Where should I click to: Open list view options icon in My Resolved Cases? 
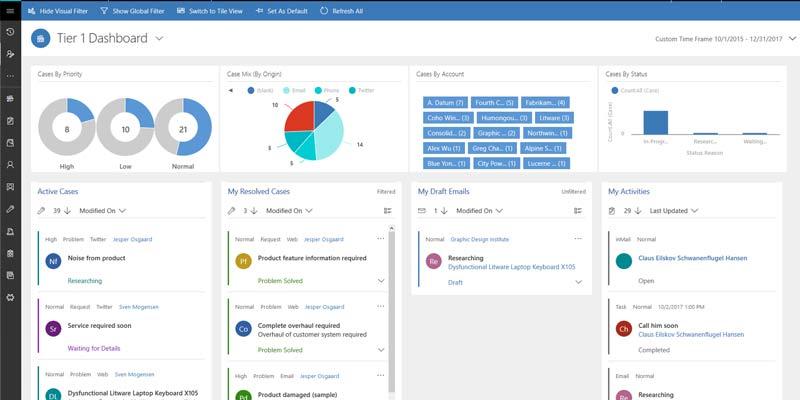(387, 211)
